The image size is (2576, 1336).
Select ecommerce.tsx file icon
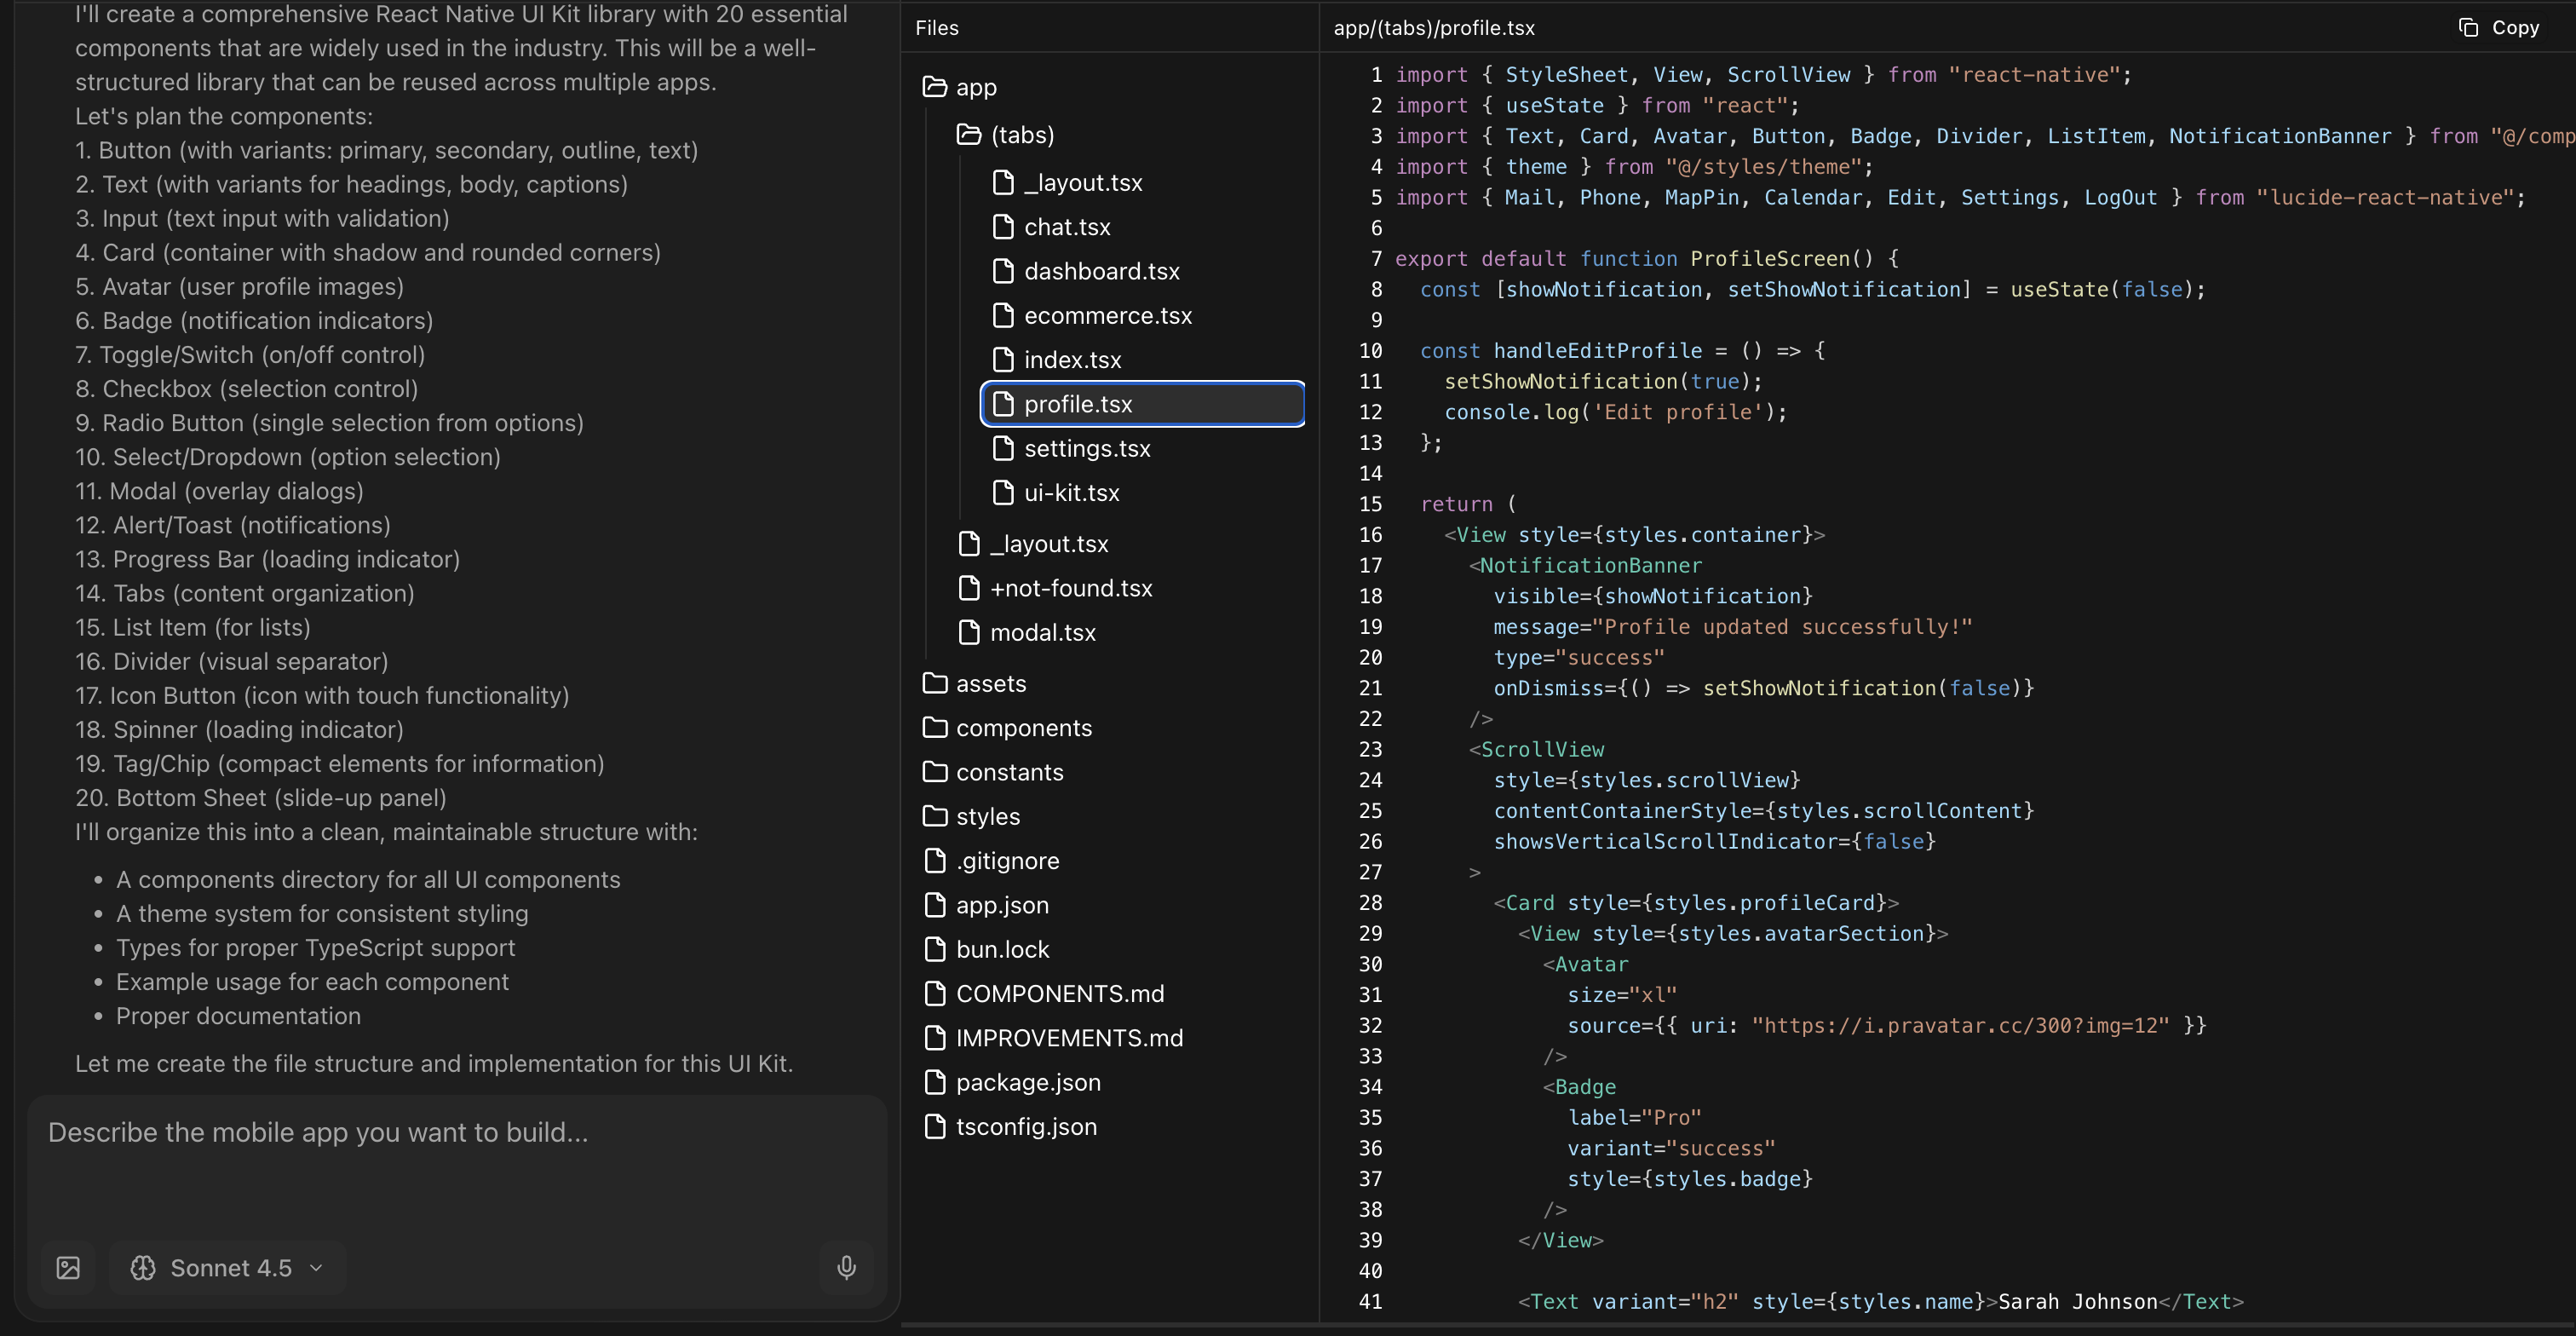point(1003,315)
